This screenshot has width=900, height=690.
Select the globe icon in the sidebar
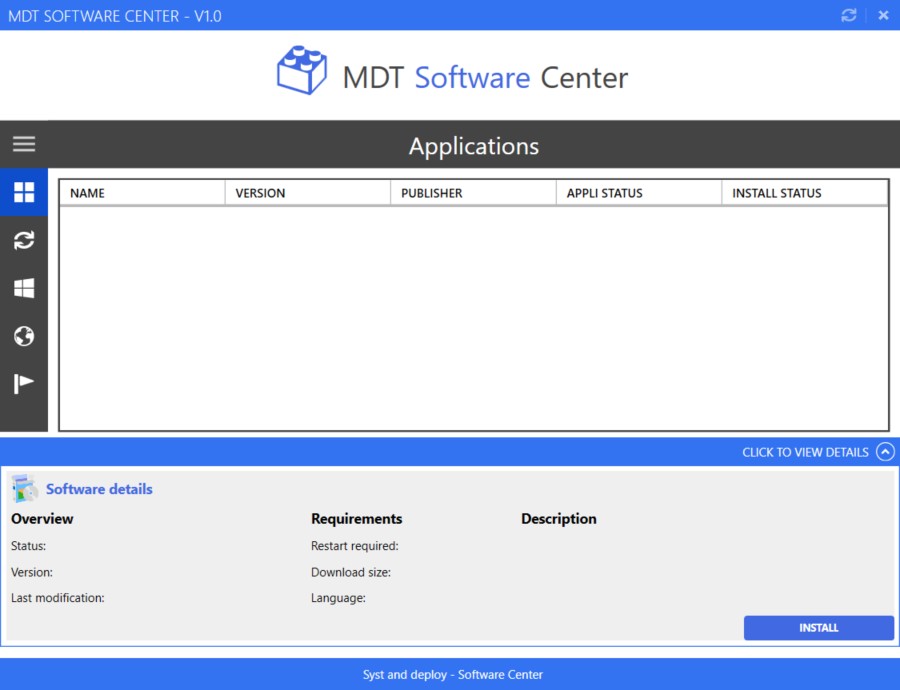point(23,336)
